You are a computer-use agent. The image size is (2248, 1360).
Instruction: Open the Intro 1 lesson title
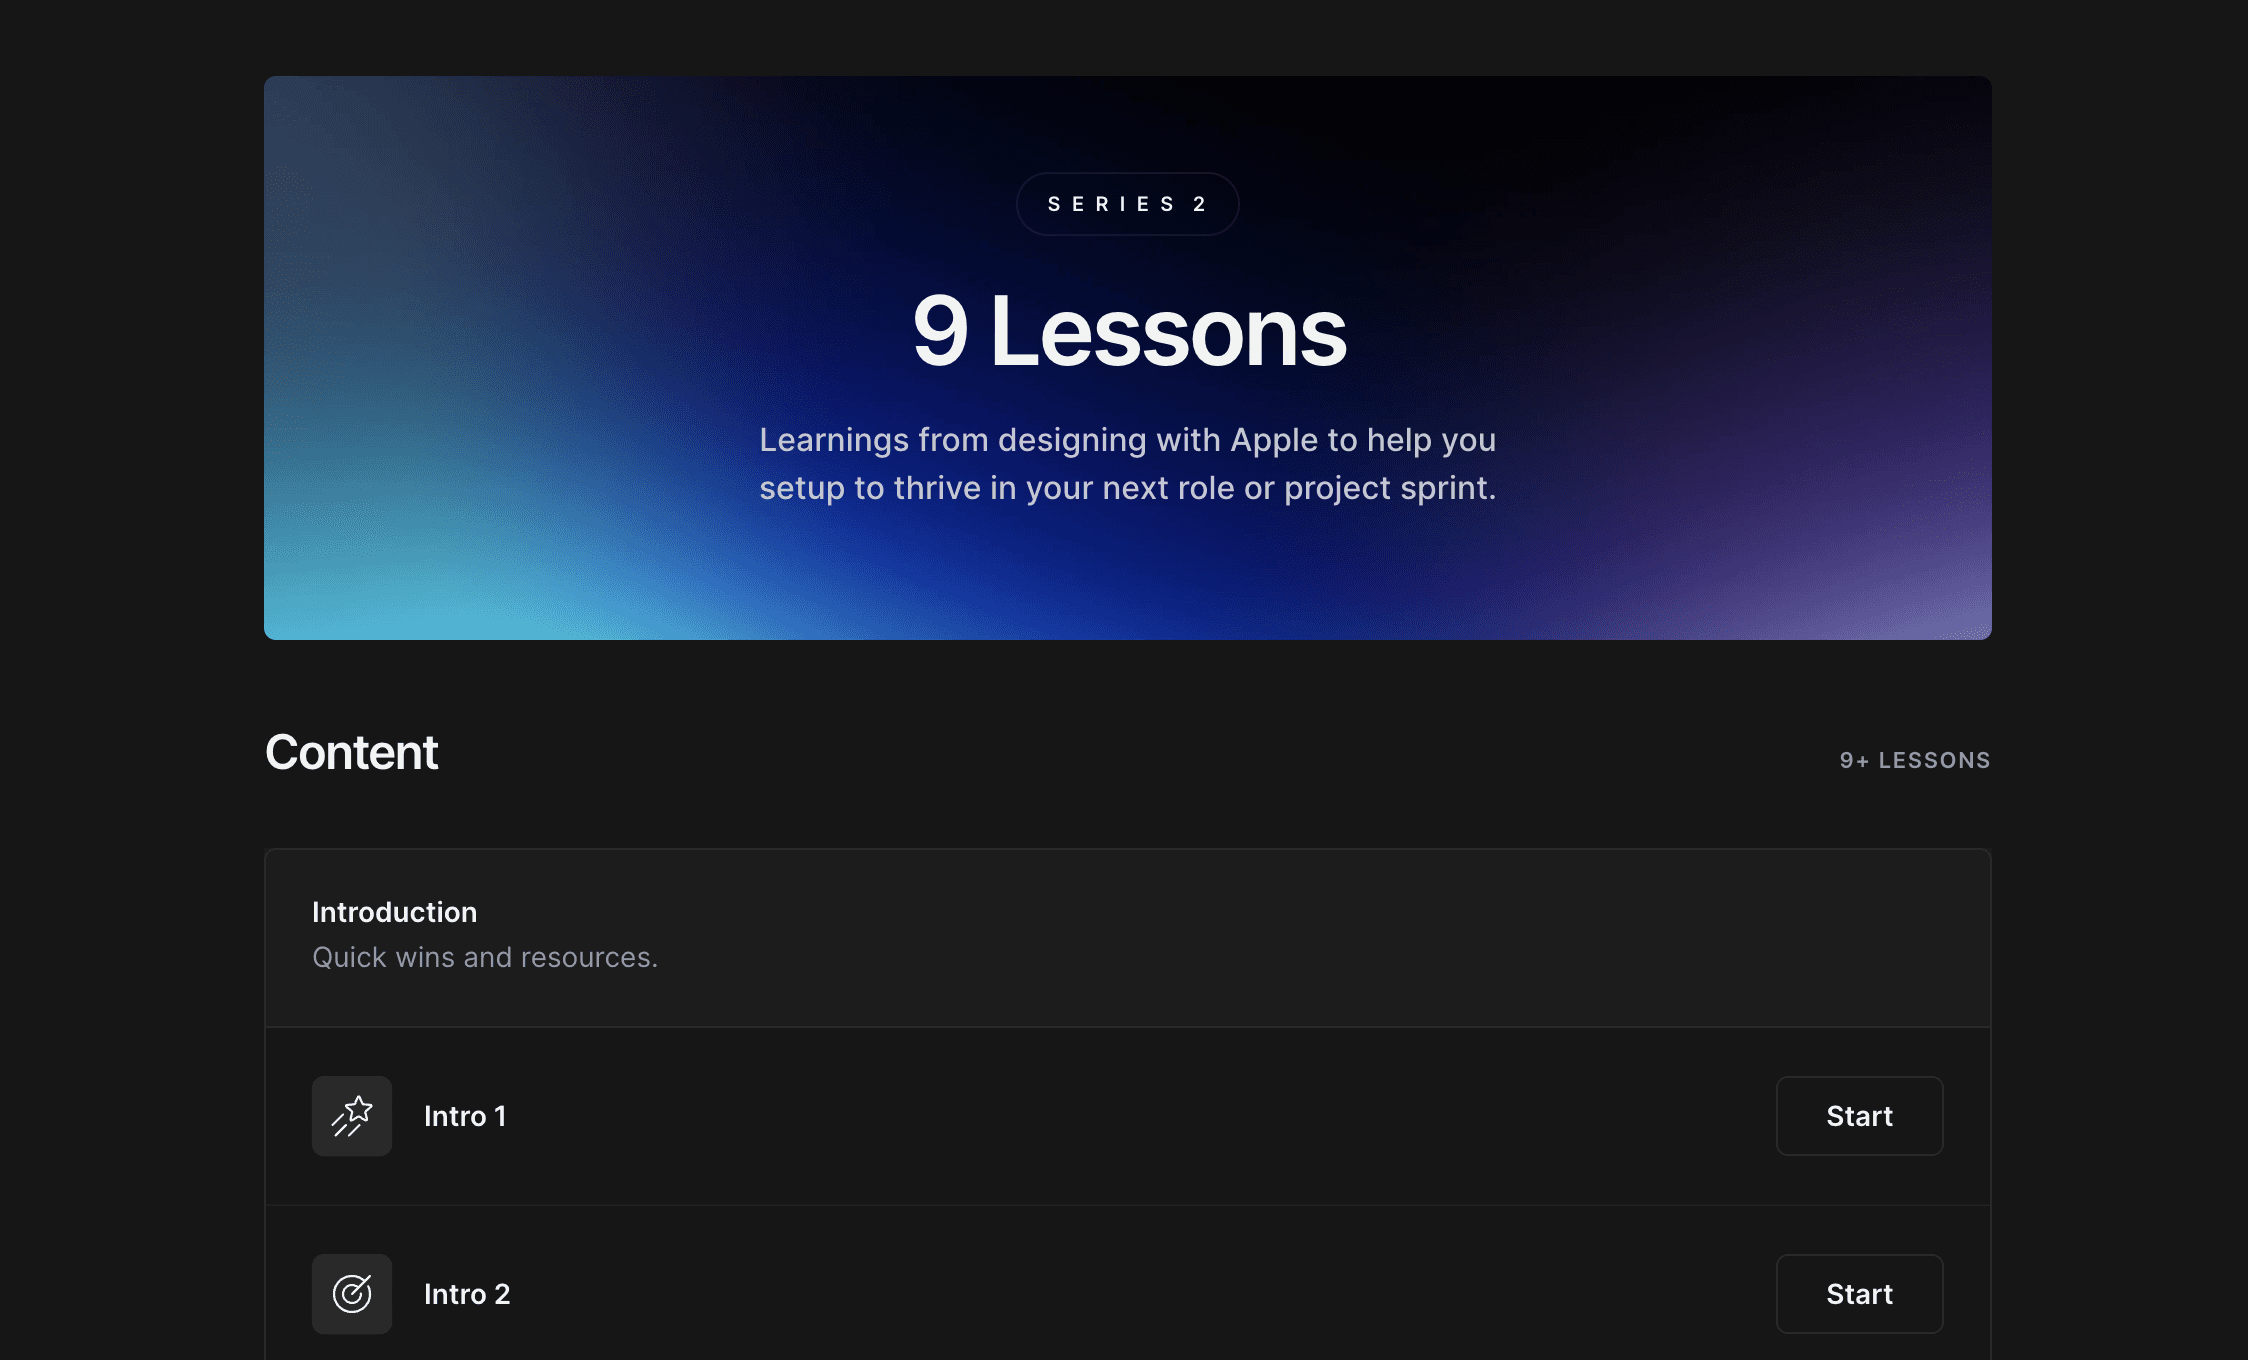[x=465, y=1116]
